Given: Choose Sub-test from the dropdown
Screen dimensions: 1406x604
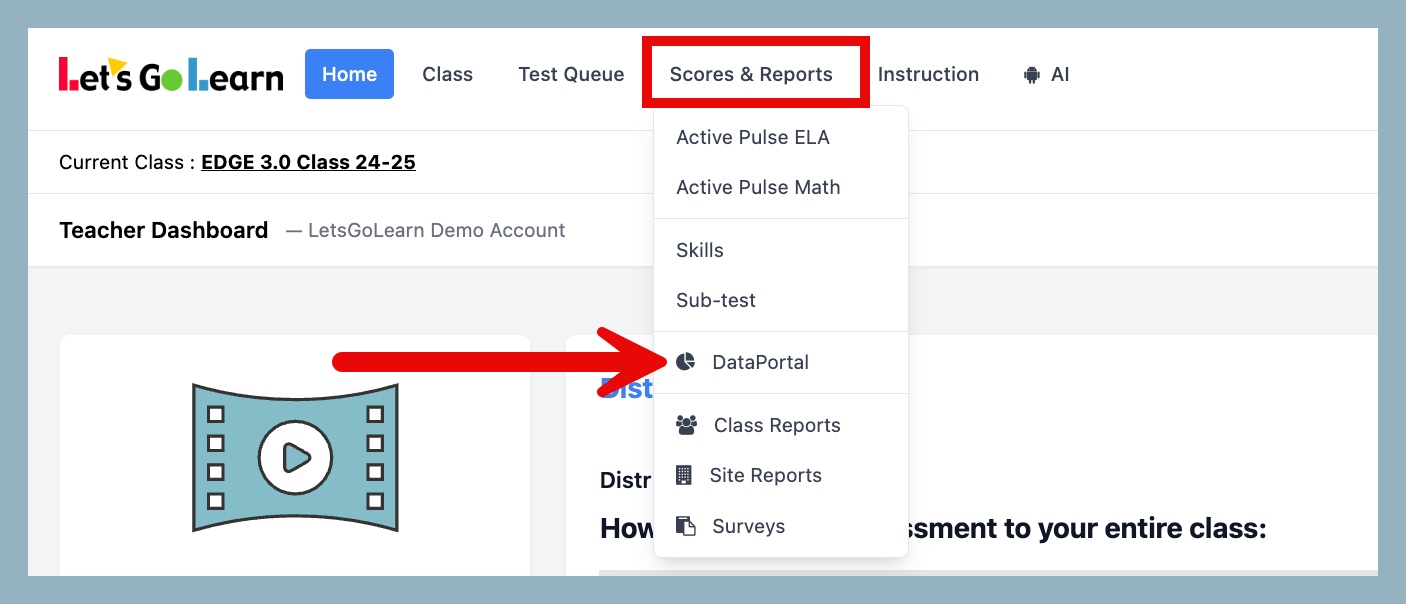Looking at the screenshot, I should [x=716, y=300].
